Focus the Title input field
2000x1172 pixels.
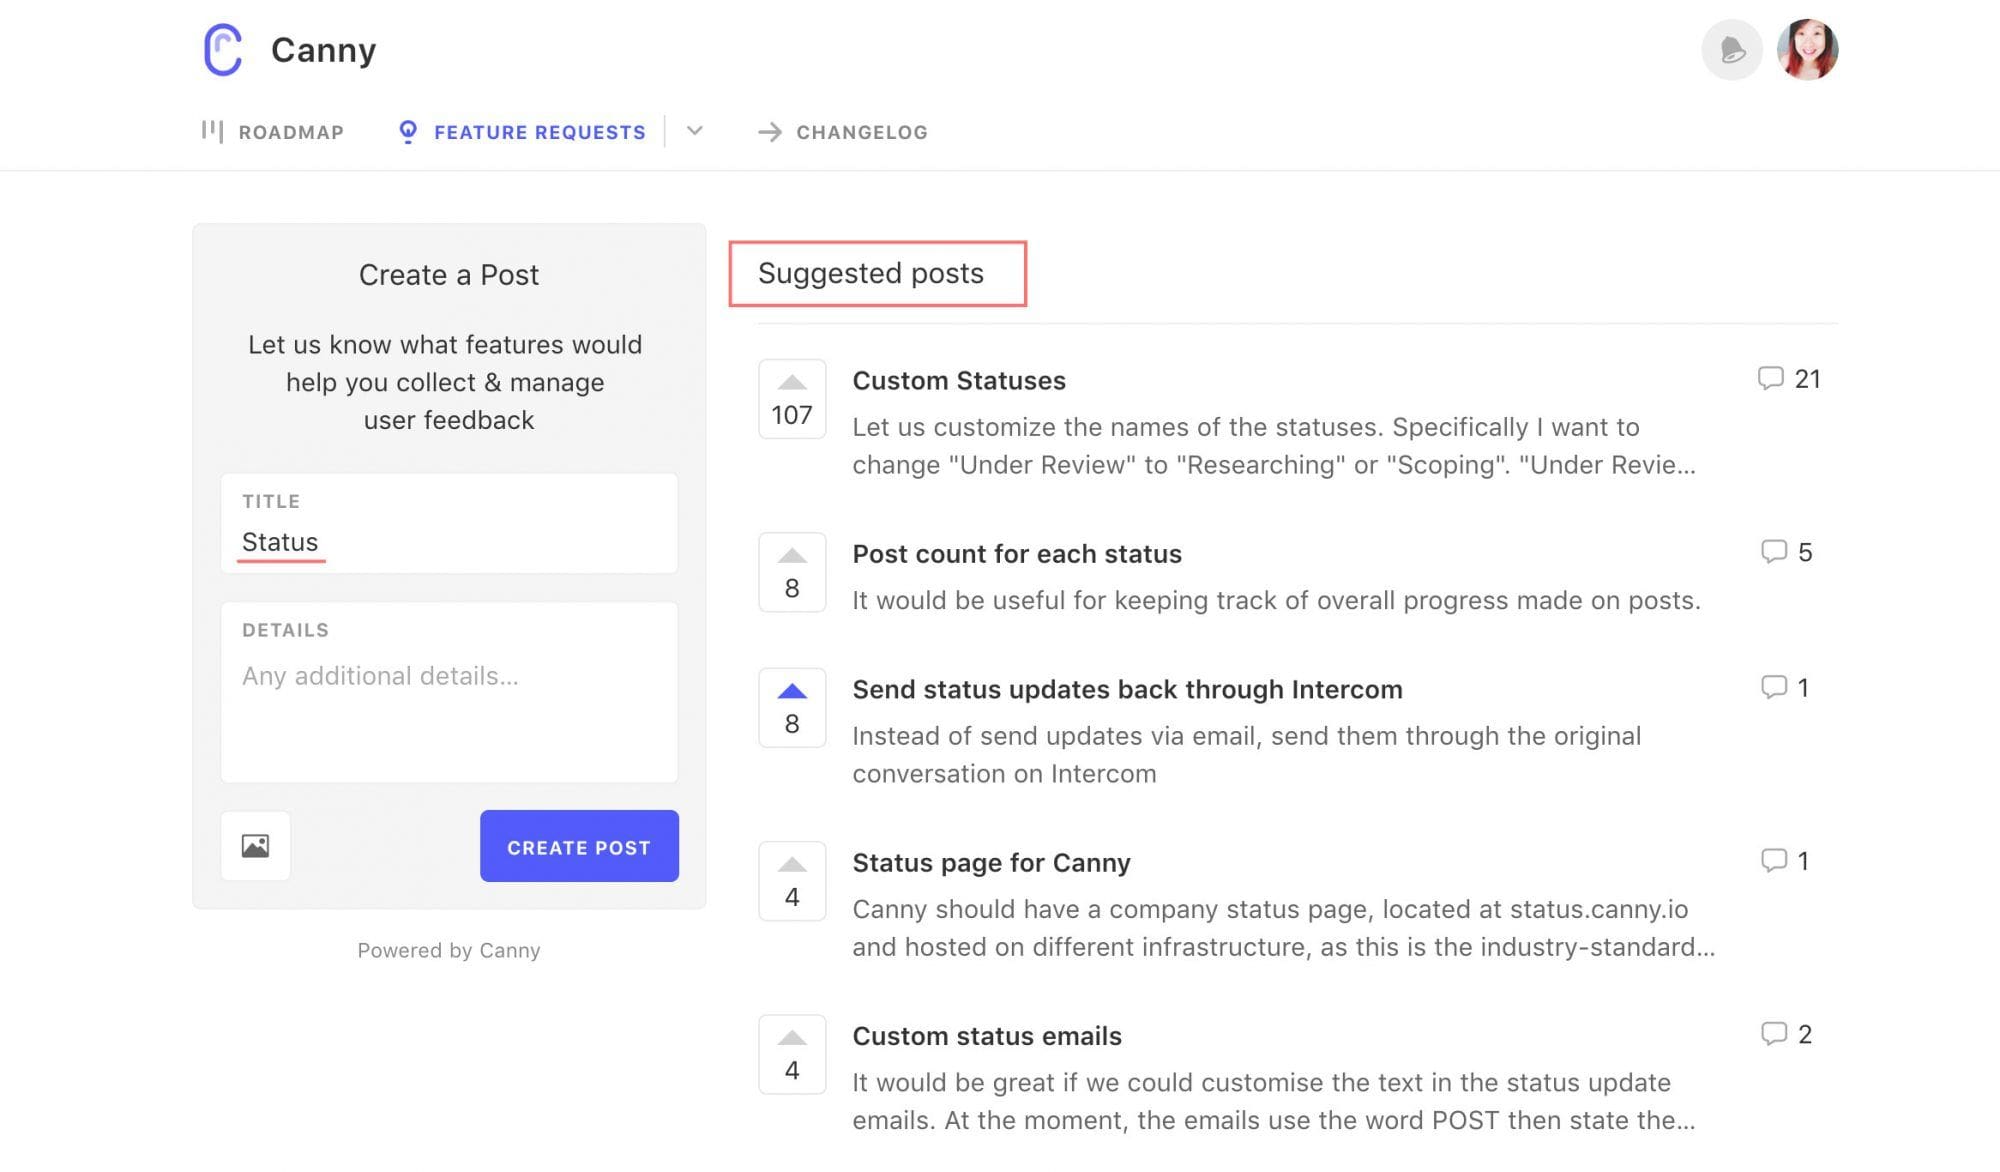449,523
